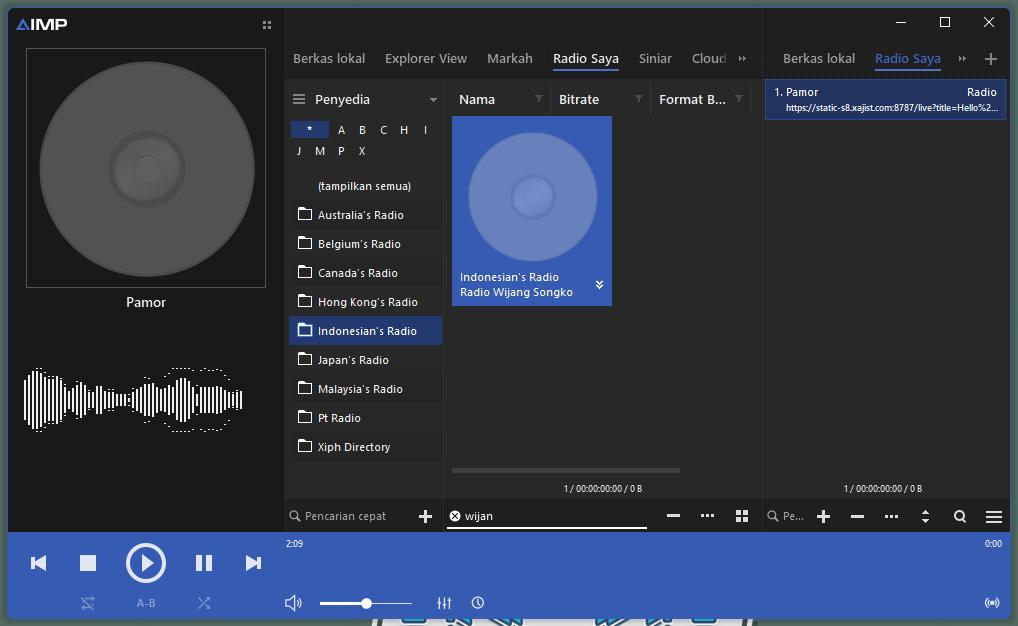Image resolution: width=1018 pixels, height=626 pixels.
Task: Select the asterisk alphabet filter
Action: (310, 130)
